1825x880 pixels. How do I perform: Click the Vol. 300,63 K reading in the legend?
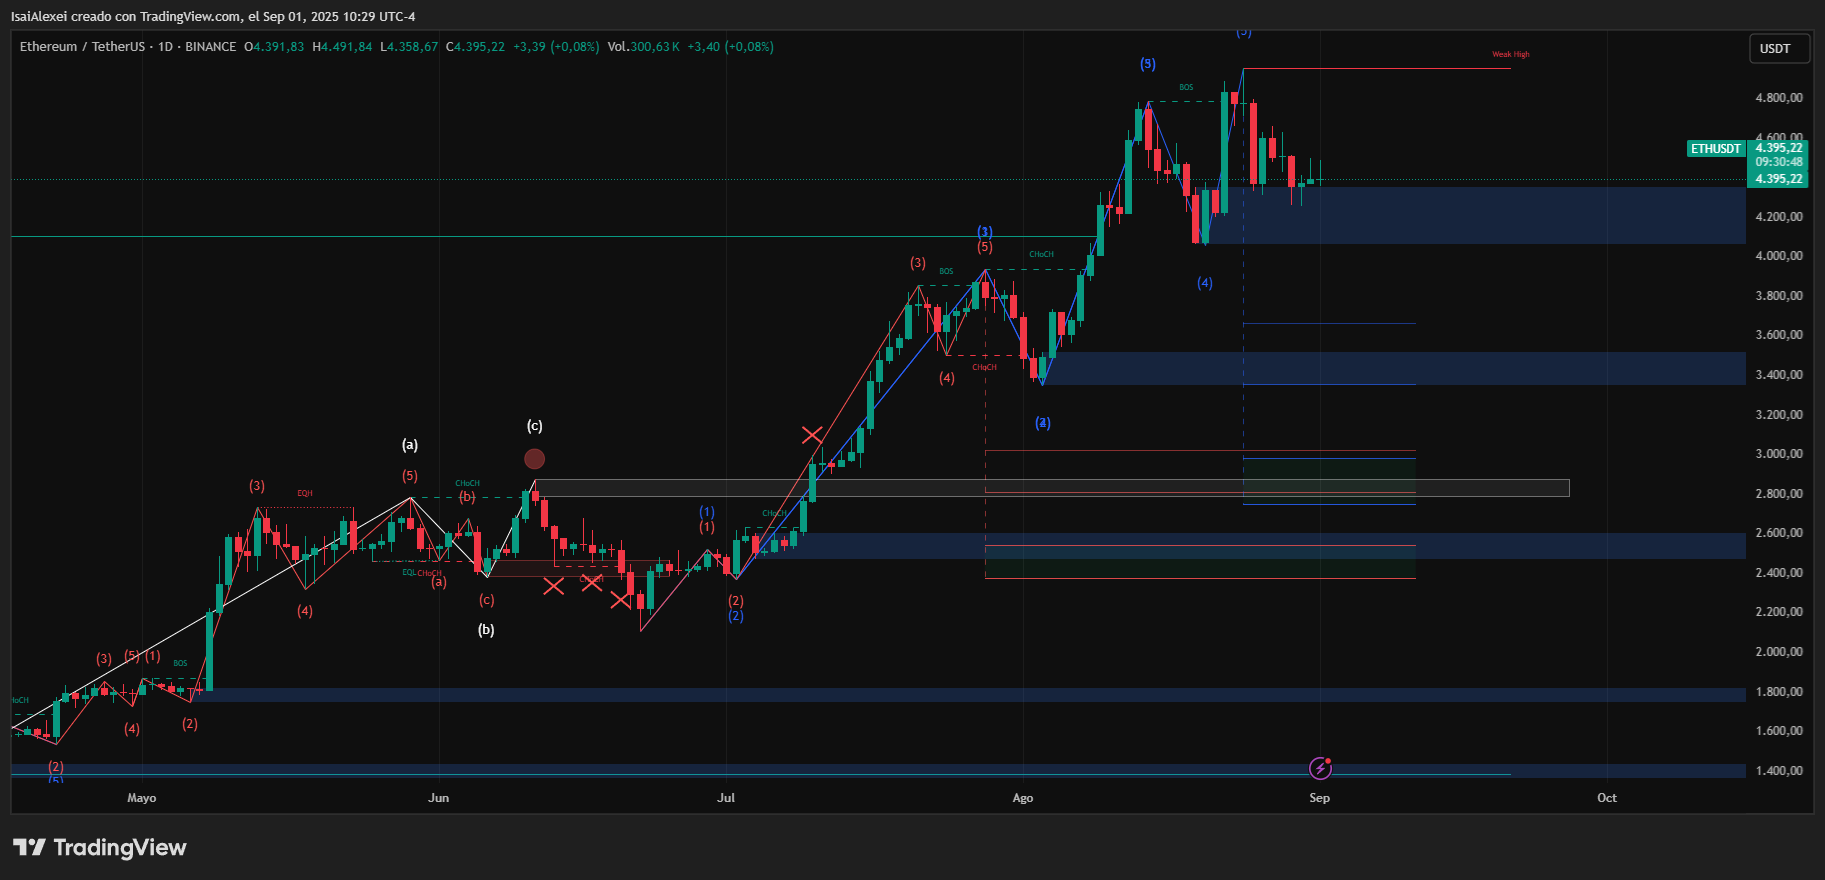point(643,47)
